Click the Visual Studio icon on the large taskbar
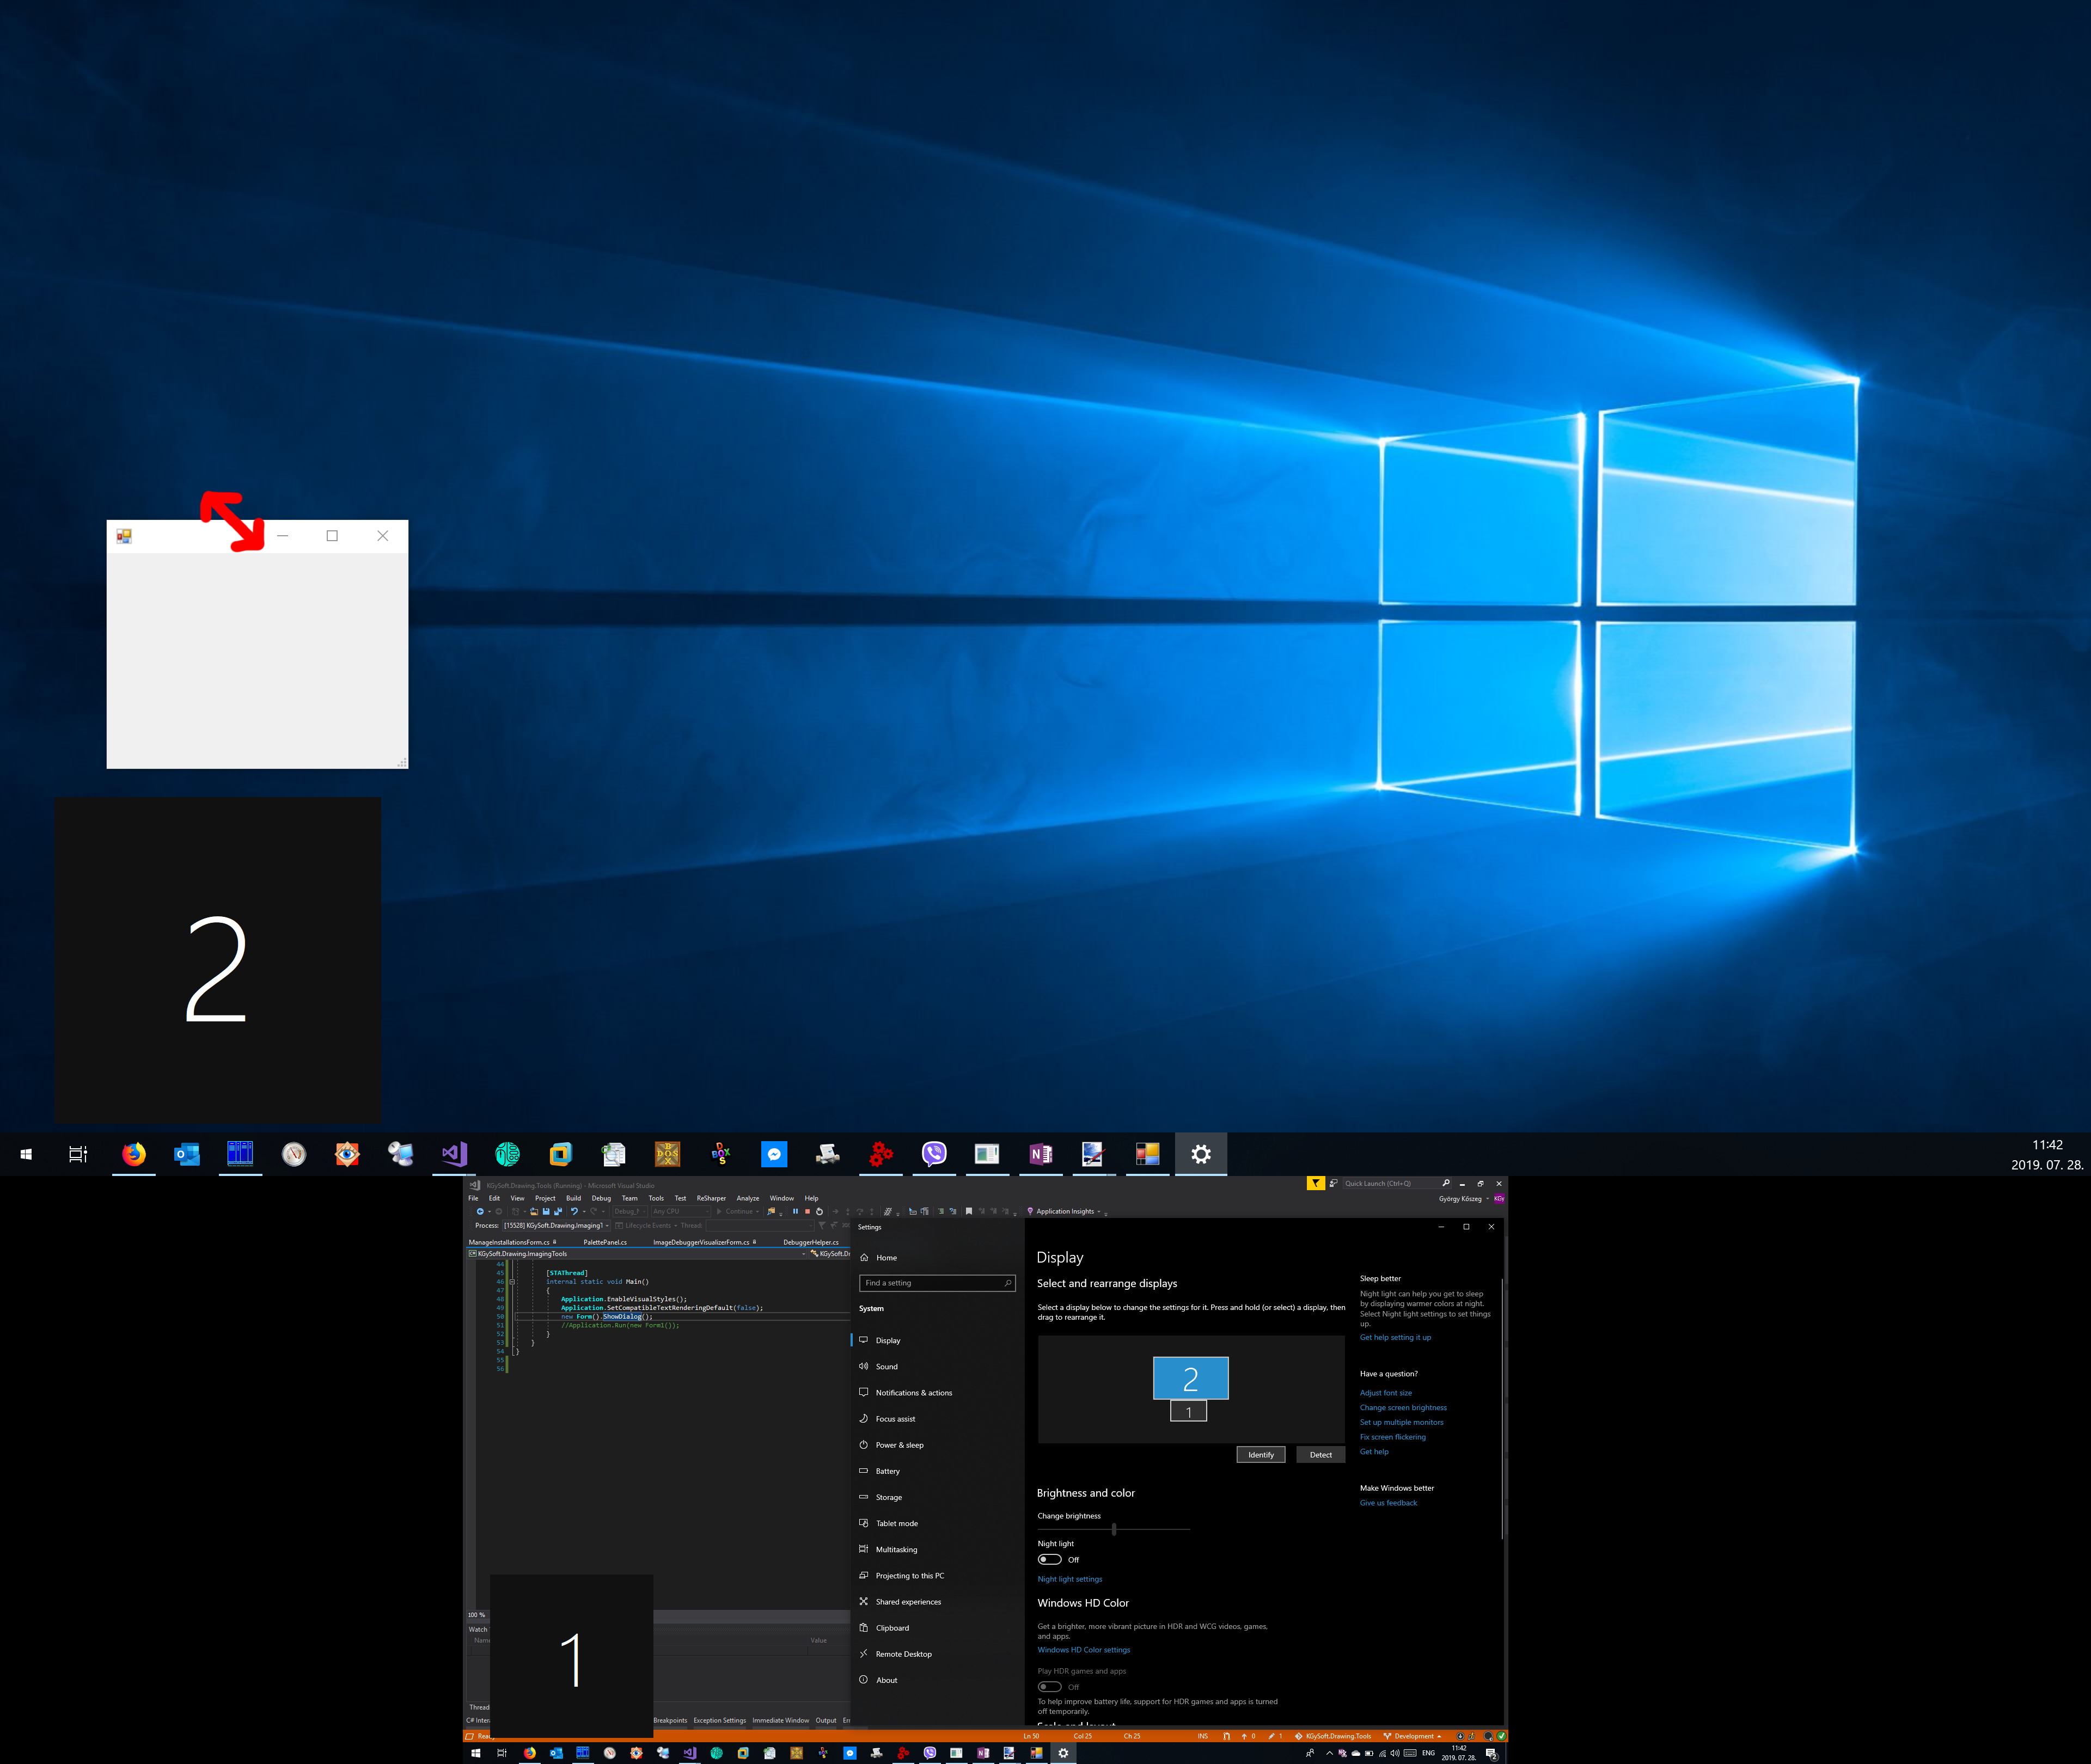Image resolution: width=2091 pixels, height=1764 pixels. (454, 1154)
